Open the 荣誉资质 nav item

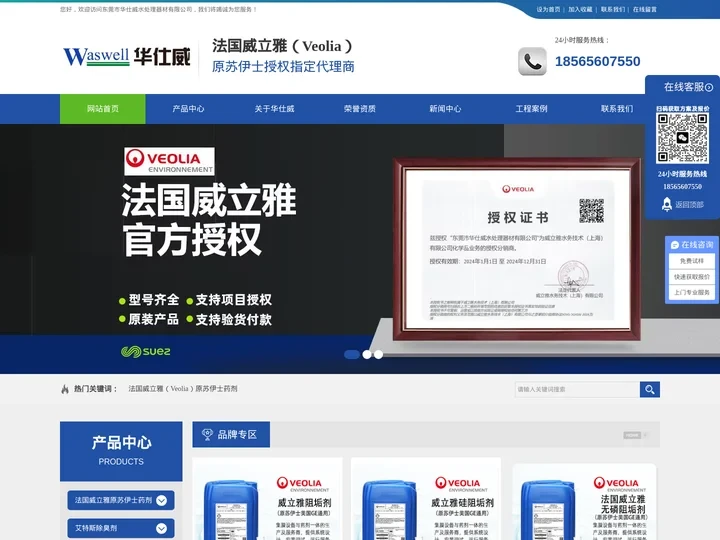pos(360,109)
